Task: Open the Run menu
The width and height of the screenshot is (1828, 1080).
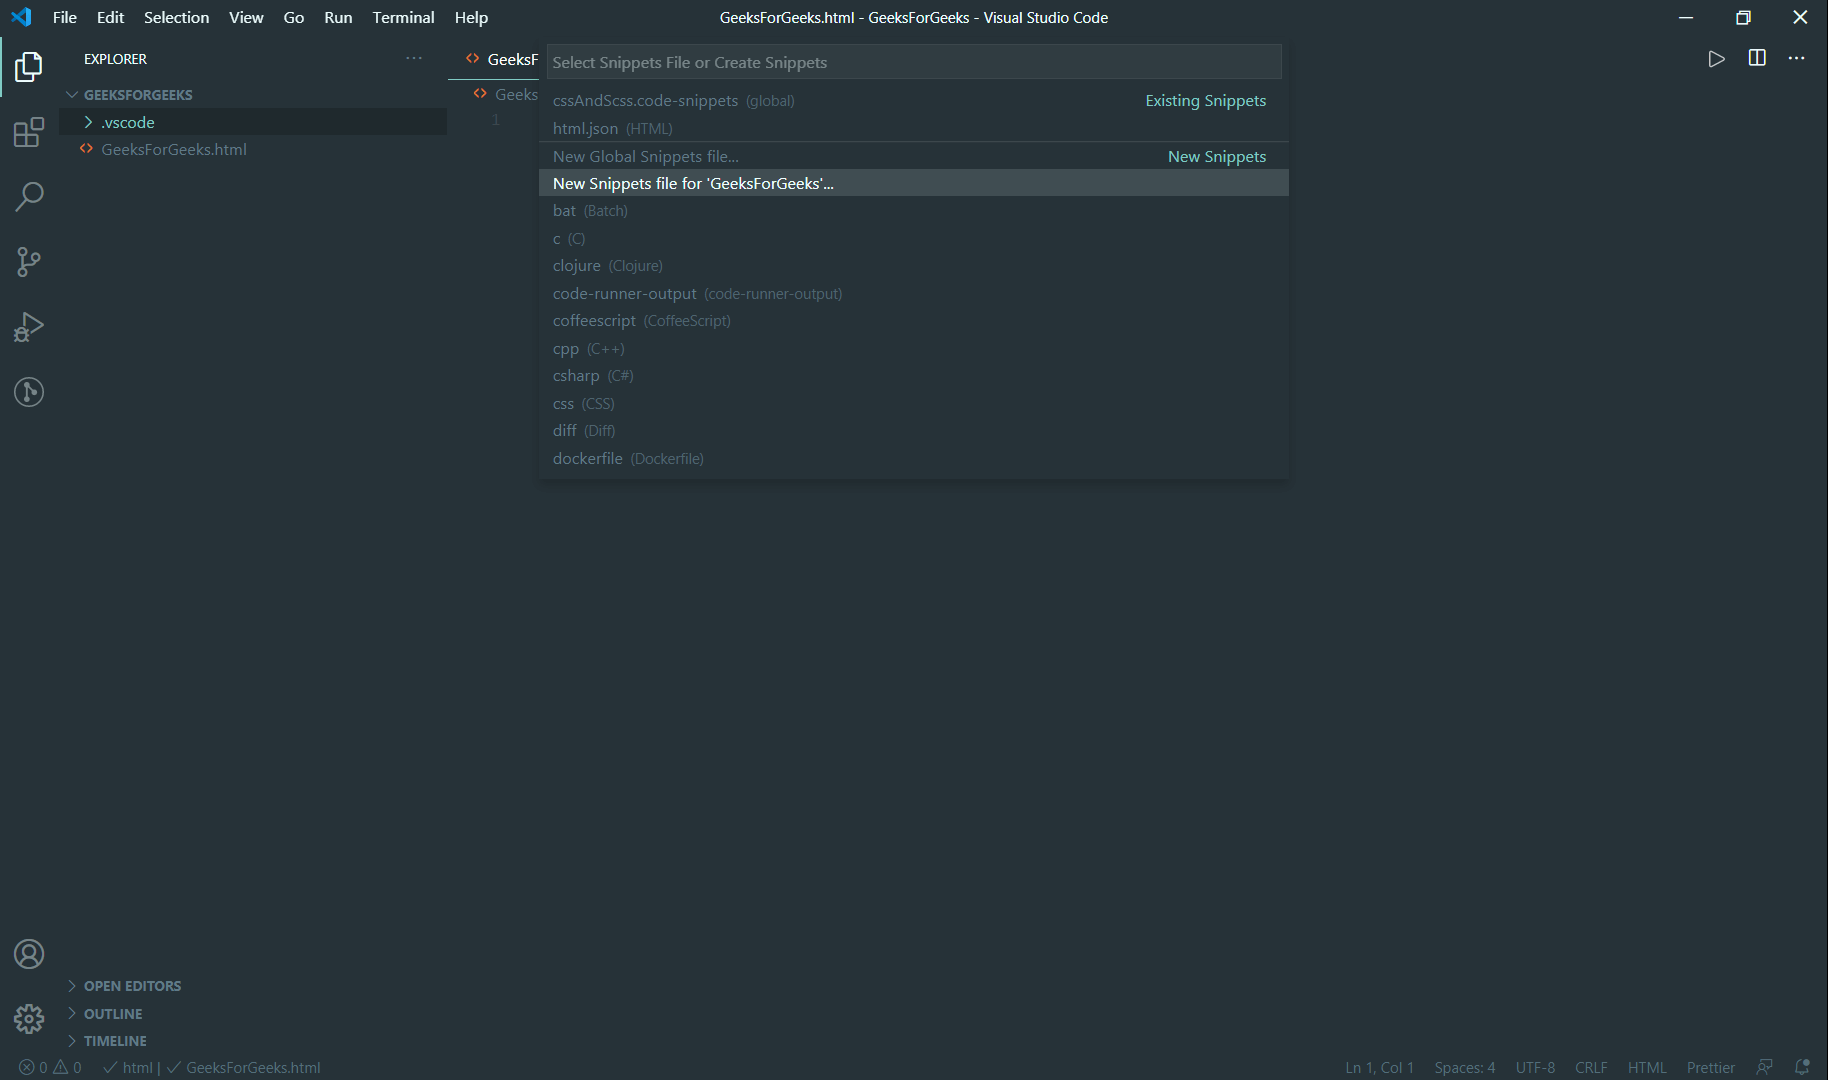Action: point(338,17)
